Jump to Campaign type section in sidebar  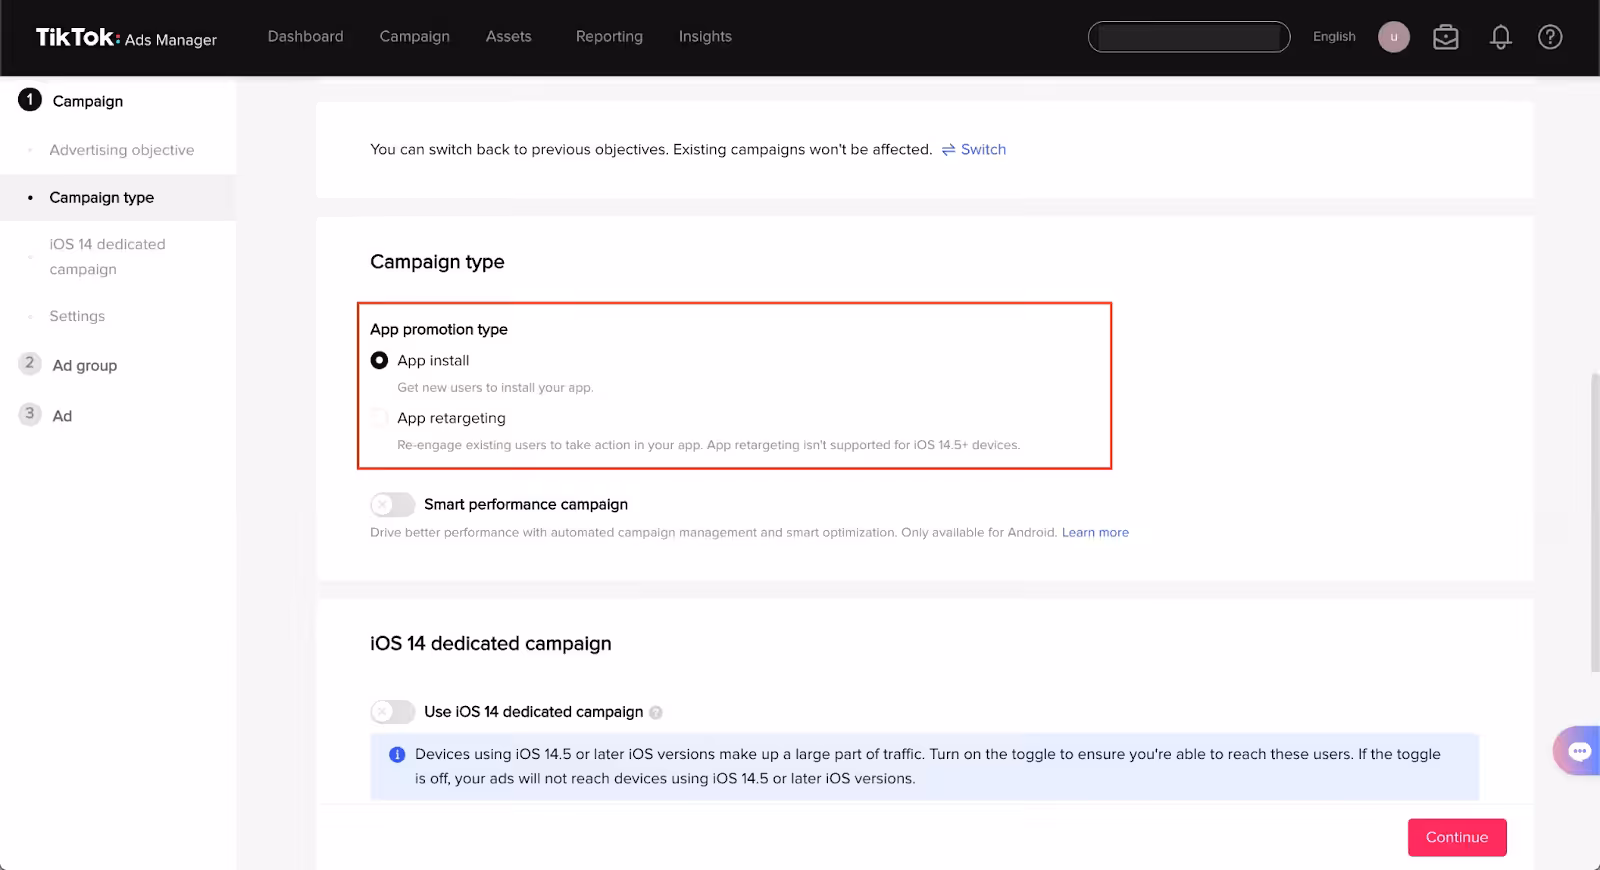coord(102,198)
